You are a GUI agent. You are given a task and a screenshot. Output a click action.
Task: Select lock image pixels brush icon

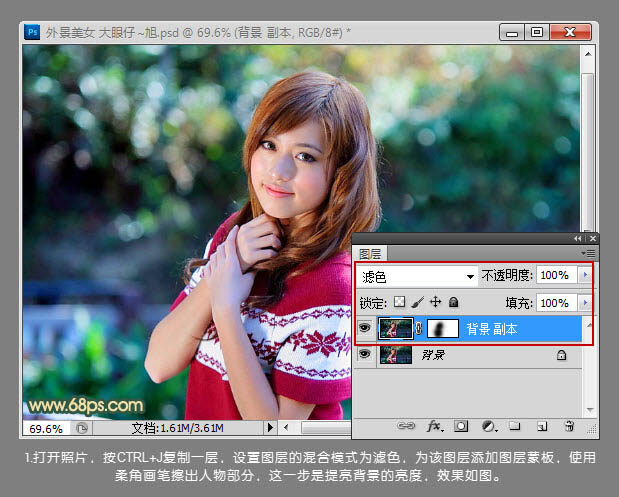coord(418,302)
